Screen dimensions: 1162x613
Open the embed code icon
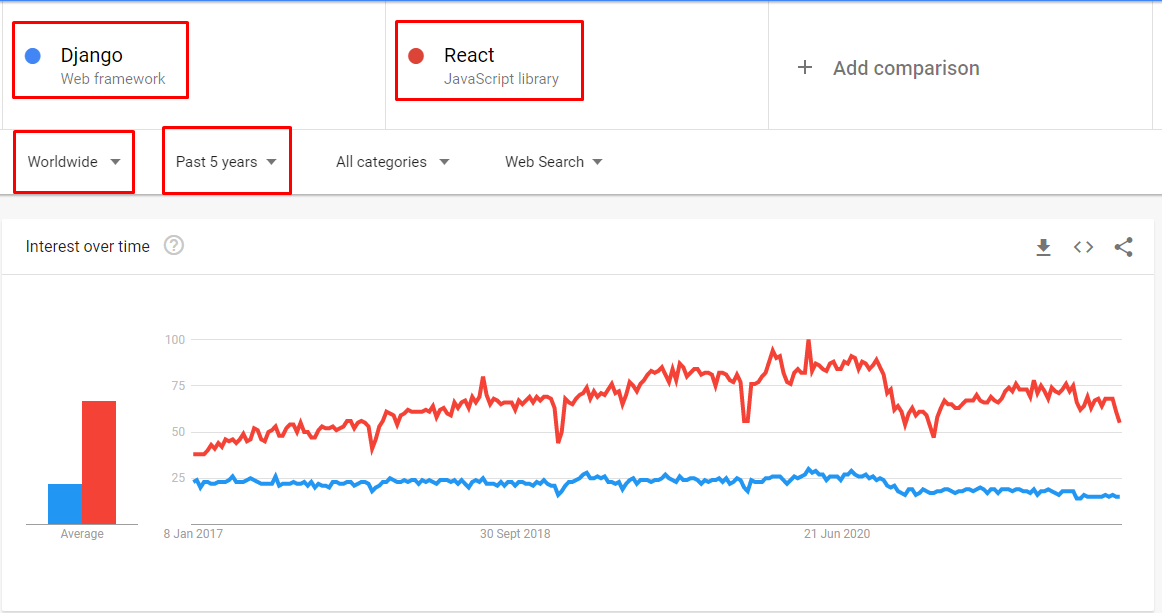tap(1083, 247)
